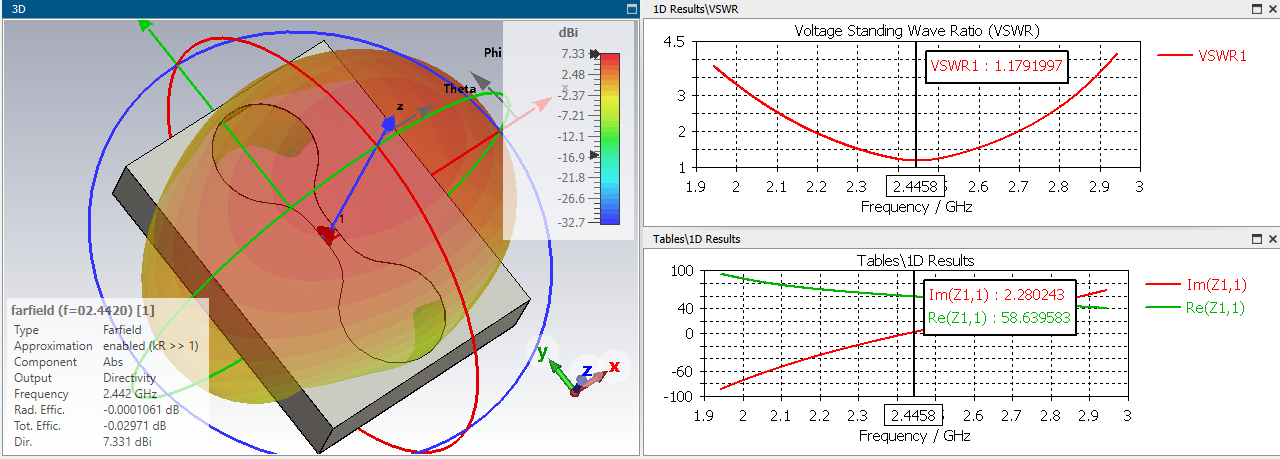The image size is (1280, 459).
Task: Maximize the 3D view window
Action: [630, 9]
